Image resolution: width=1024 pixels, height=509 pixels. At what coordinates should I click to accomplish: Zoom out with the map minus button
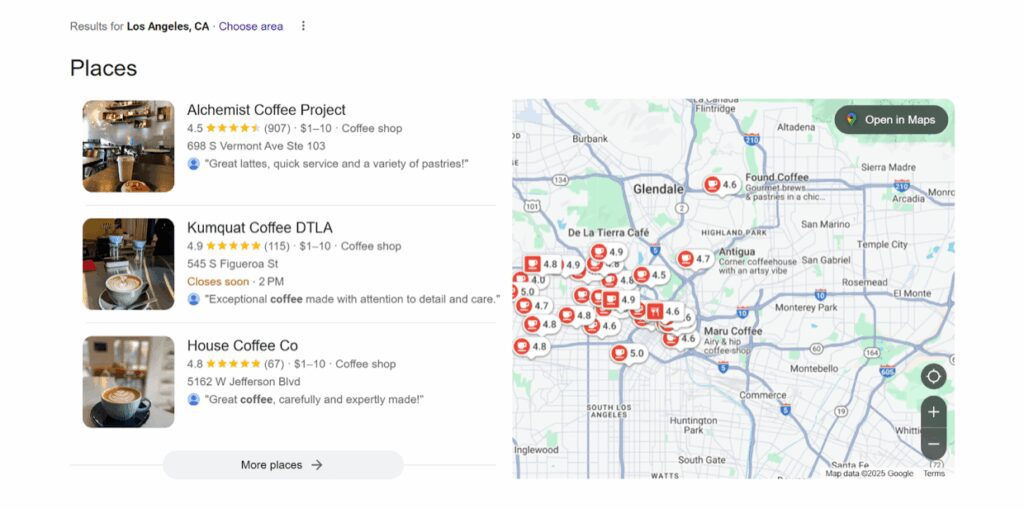click(x=933, y=444)
